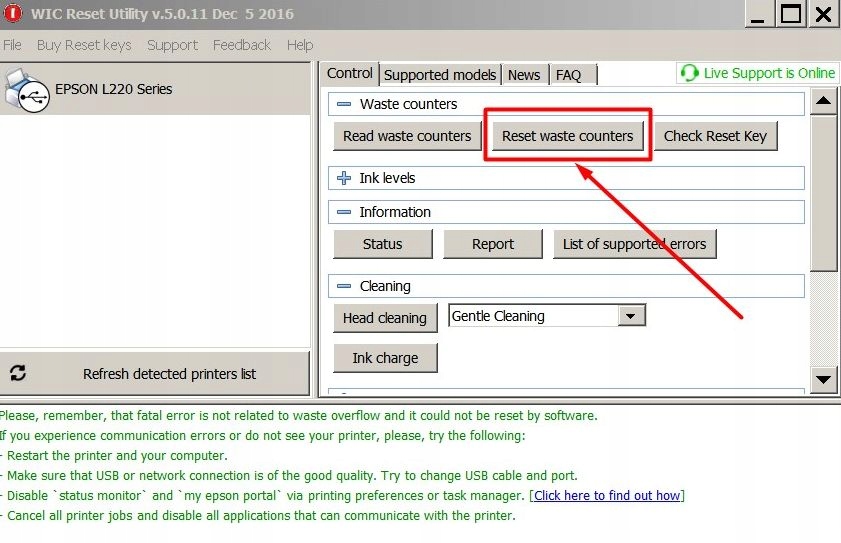Open the Buy Reset keys menu
This screenshot has height=543, width=841.
tap(84, 45)
